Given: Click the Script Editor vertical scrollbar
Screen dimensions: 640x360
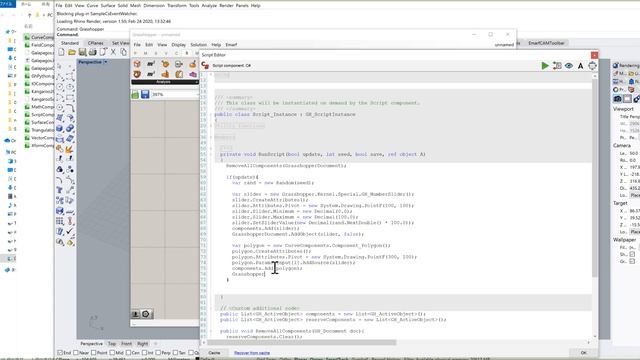Looking at the screenshot, I should 595,179.
